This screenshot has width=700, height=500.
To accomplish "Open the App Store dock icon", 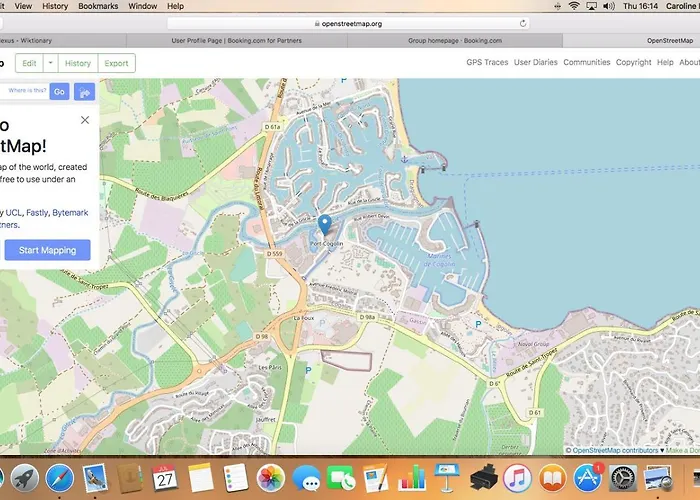I will click(587, 479).
